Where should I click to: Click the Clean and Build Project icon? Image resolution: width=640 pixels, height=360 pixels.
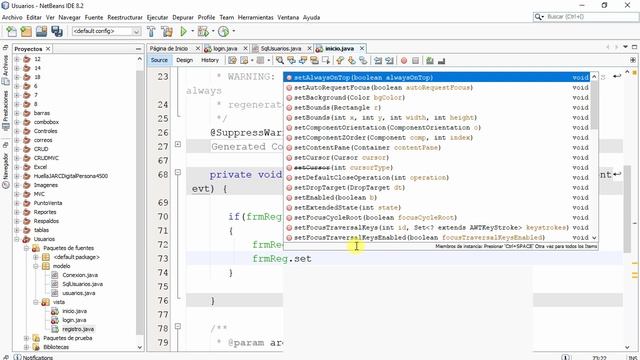[x=167, y=31]
